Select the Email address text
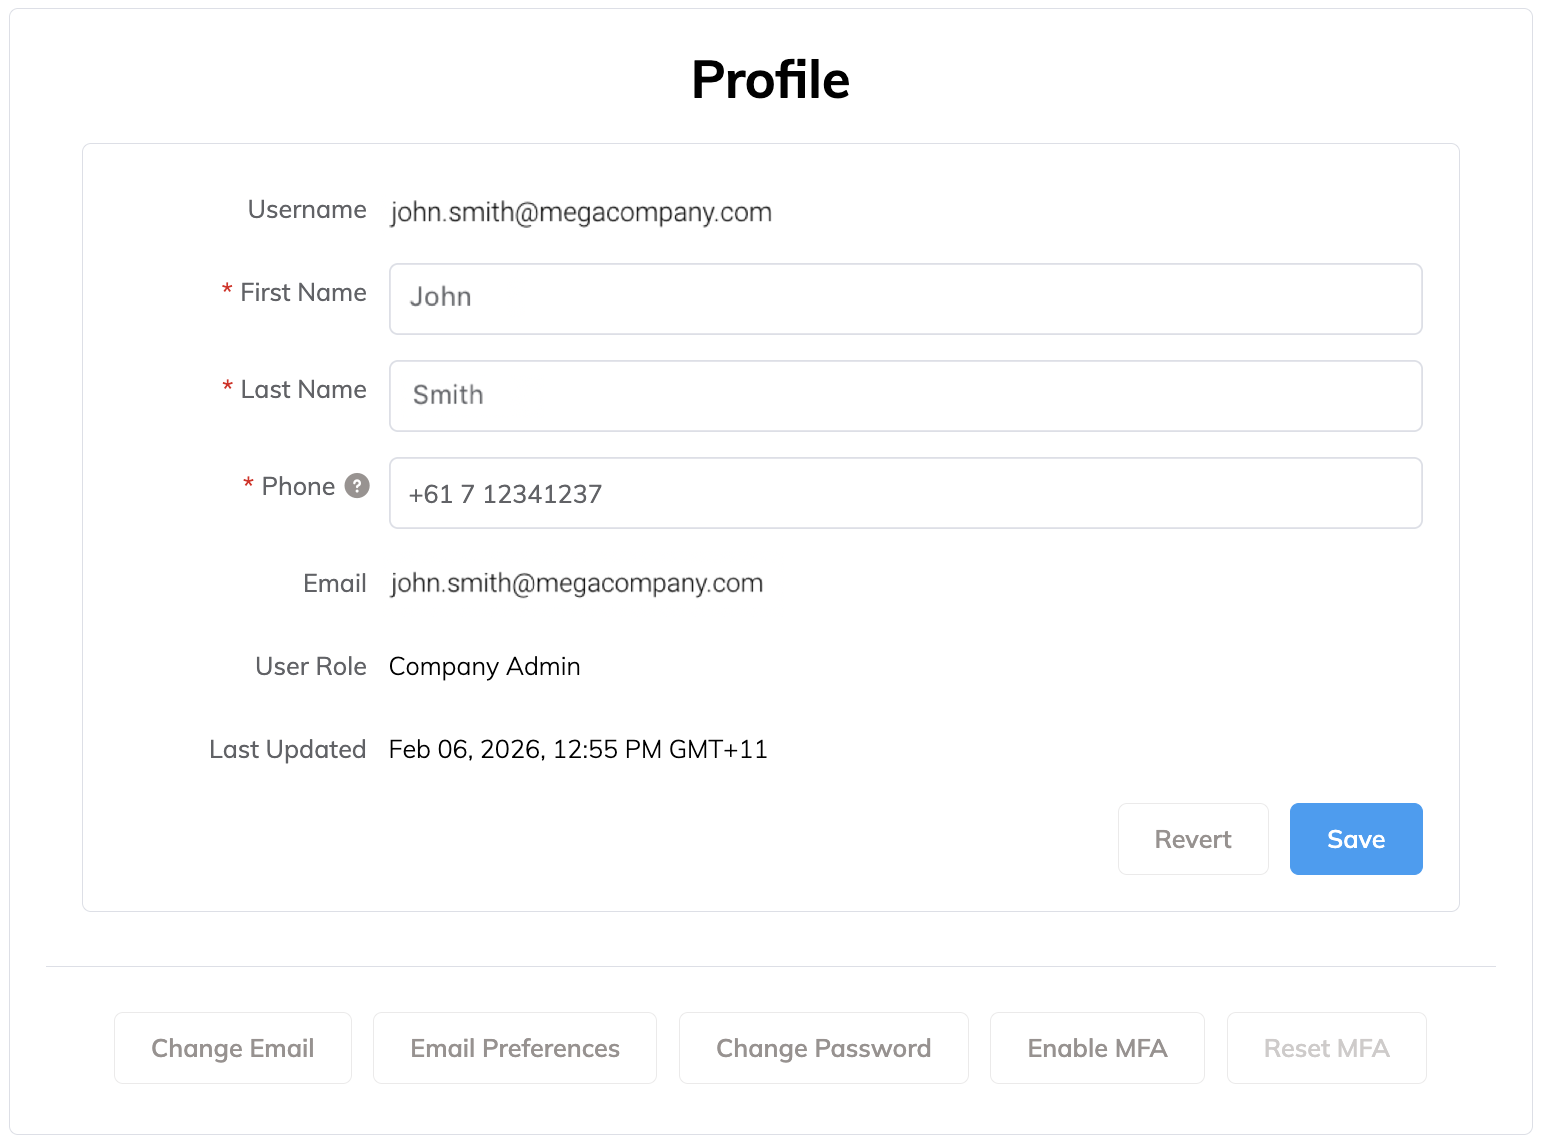The width and height of the screenshot is (1543, 1142). [x=576, y=583]
